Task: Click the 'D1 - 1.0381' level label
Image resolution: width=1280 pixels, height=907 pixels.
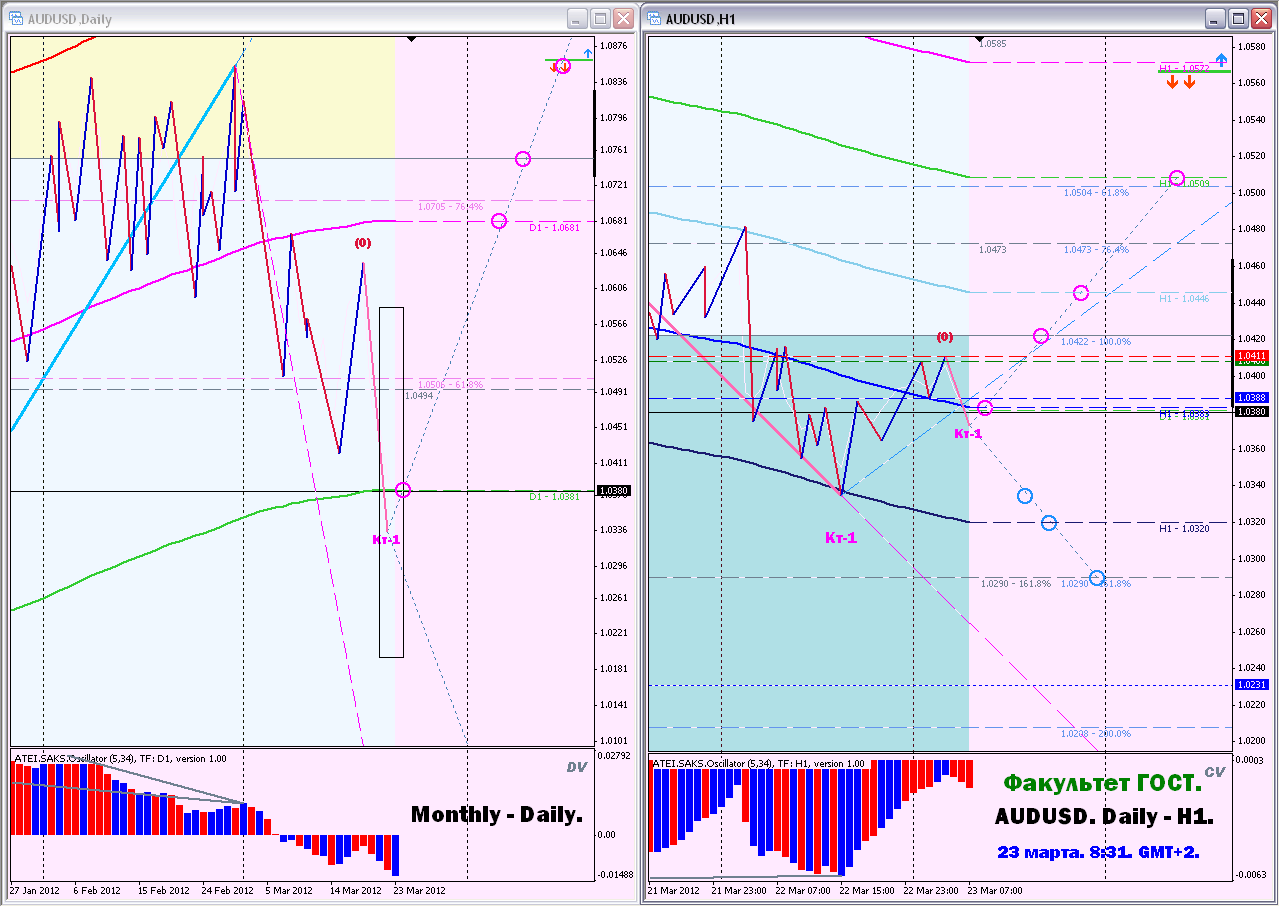Action: coord(555,497)
